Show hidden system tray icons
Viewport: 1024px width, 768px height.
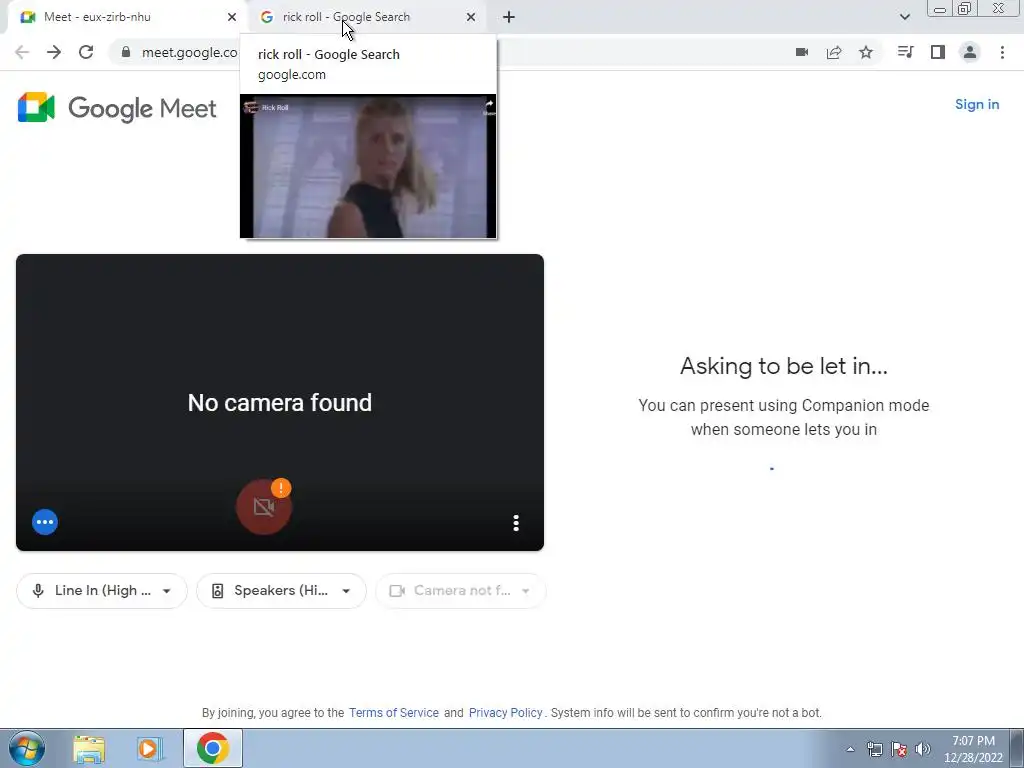pos(850,749)
